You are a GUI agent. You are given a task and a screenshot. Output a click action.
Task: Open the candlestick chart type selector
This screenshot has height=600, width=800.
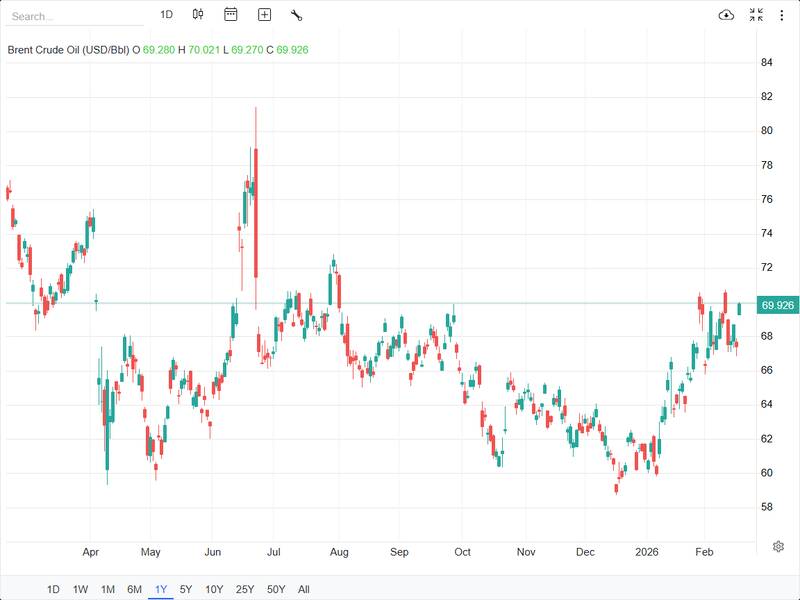pos(198,15)
